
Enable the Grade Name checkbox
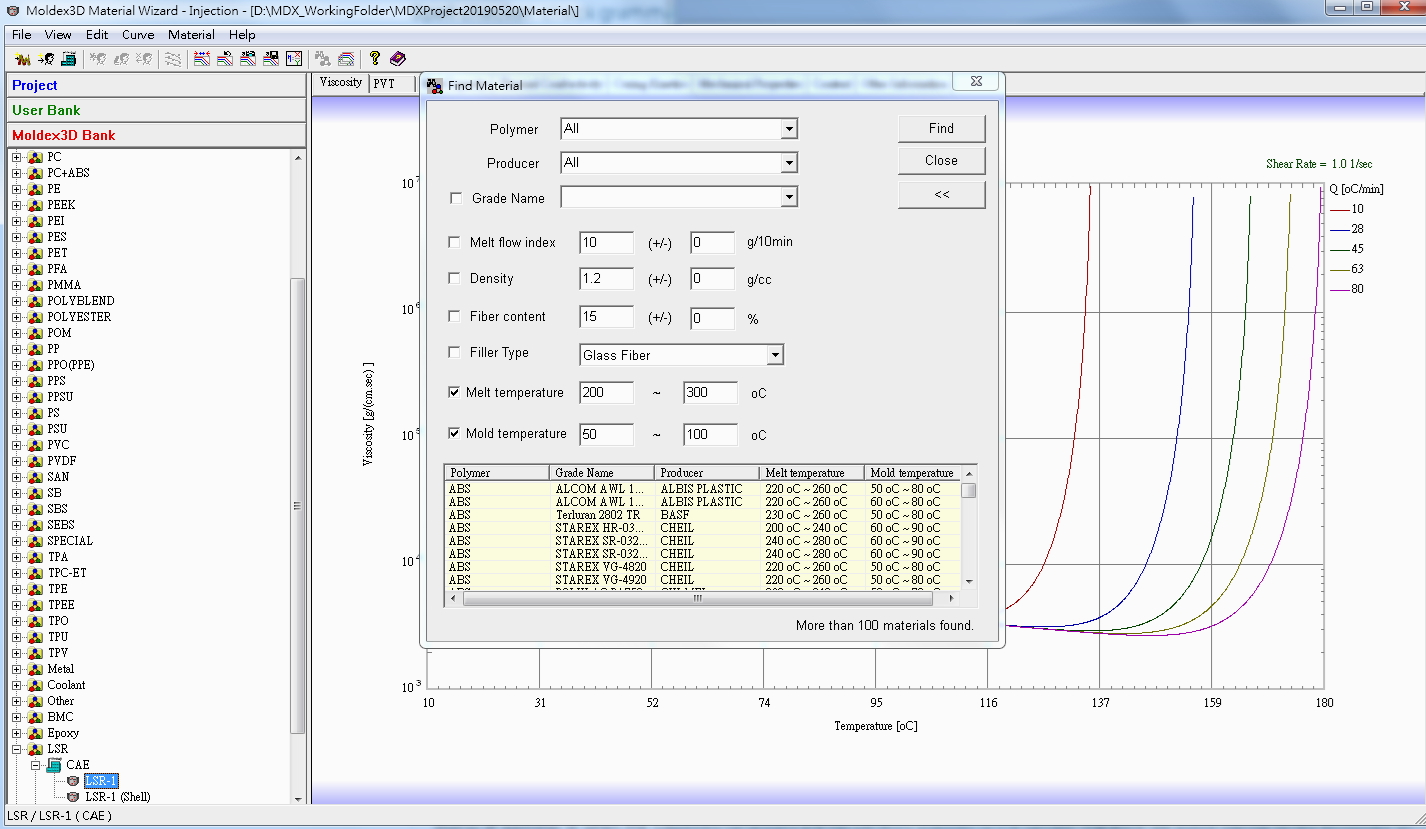click(456, 198)
